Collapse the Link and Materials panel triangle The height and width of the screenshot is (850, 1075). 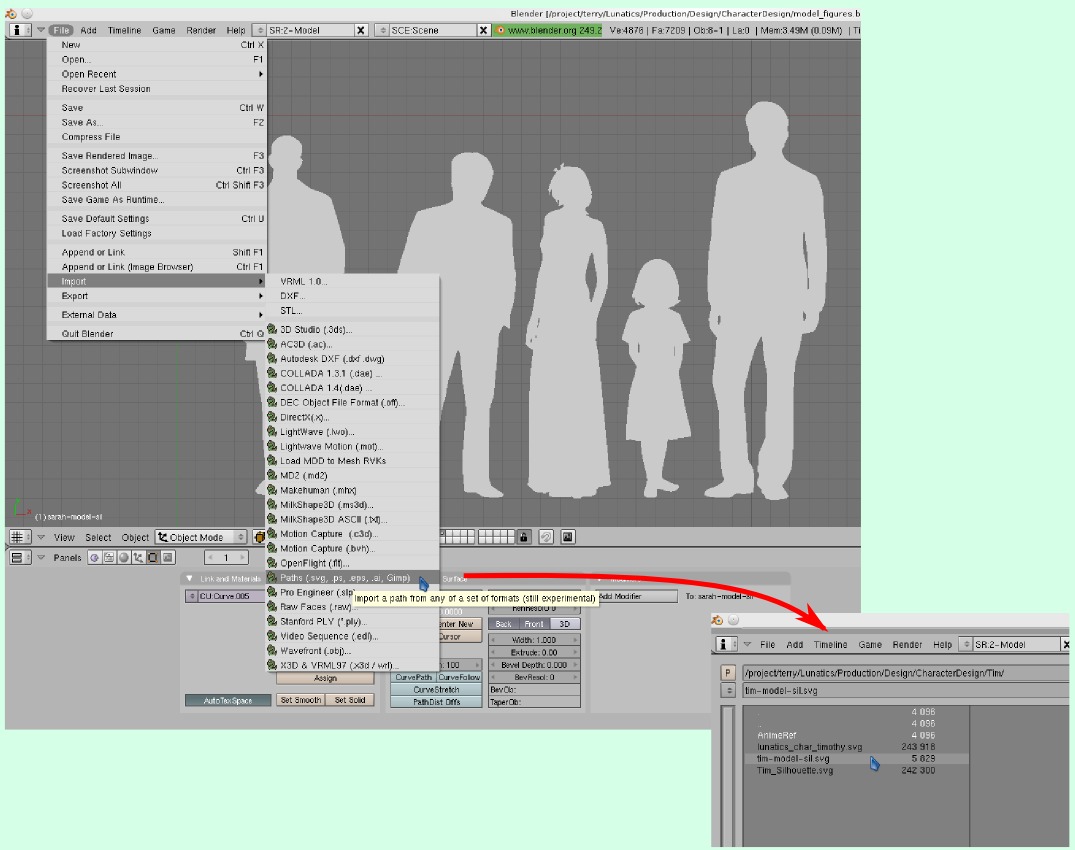click(x=189, y=579)
